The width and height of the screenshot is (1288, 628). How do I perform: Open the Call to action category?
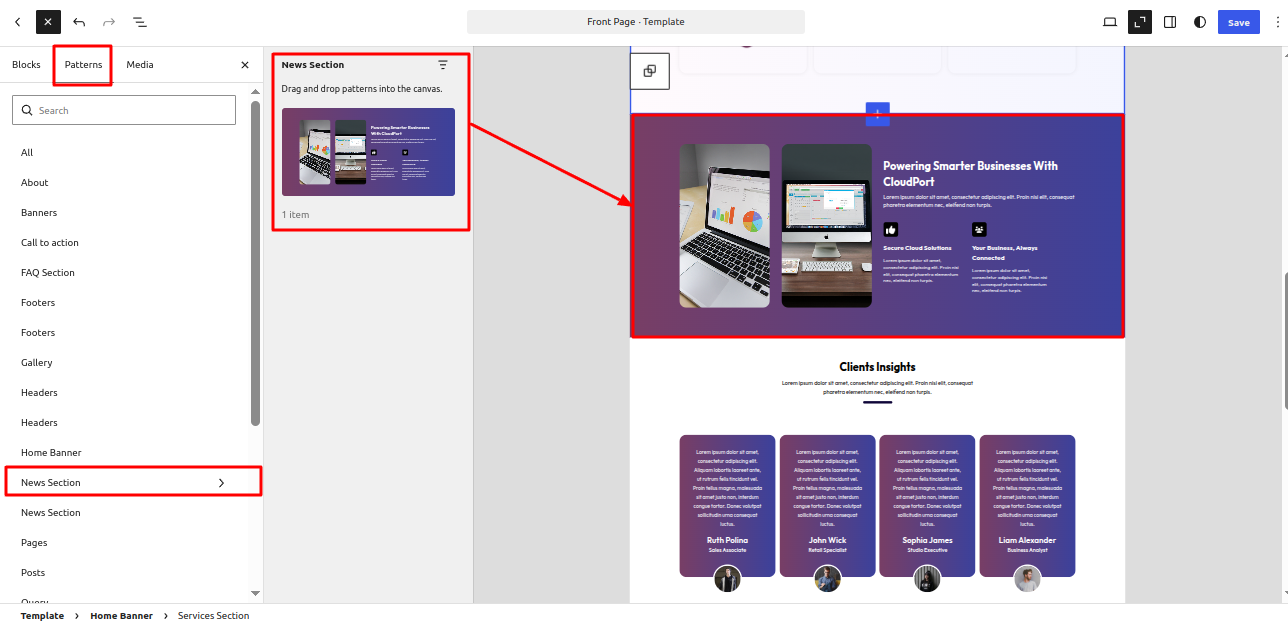[50, 242]
